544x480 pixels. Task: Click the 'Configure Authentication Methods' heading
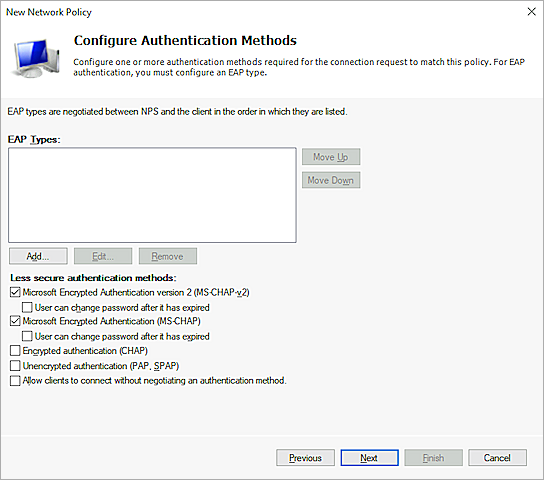tap(185, 41)
